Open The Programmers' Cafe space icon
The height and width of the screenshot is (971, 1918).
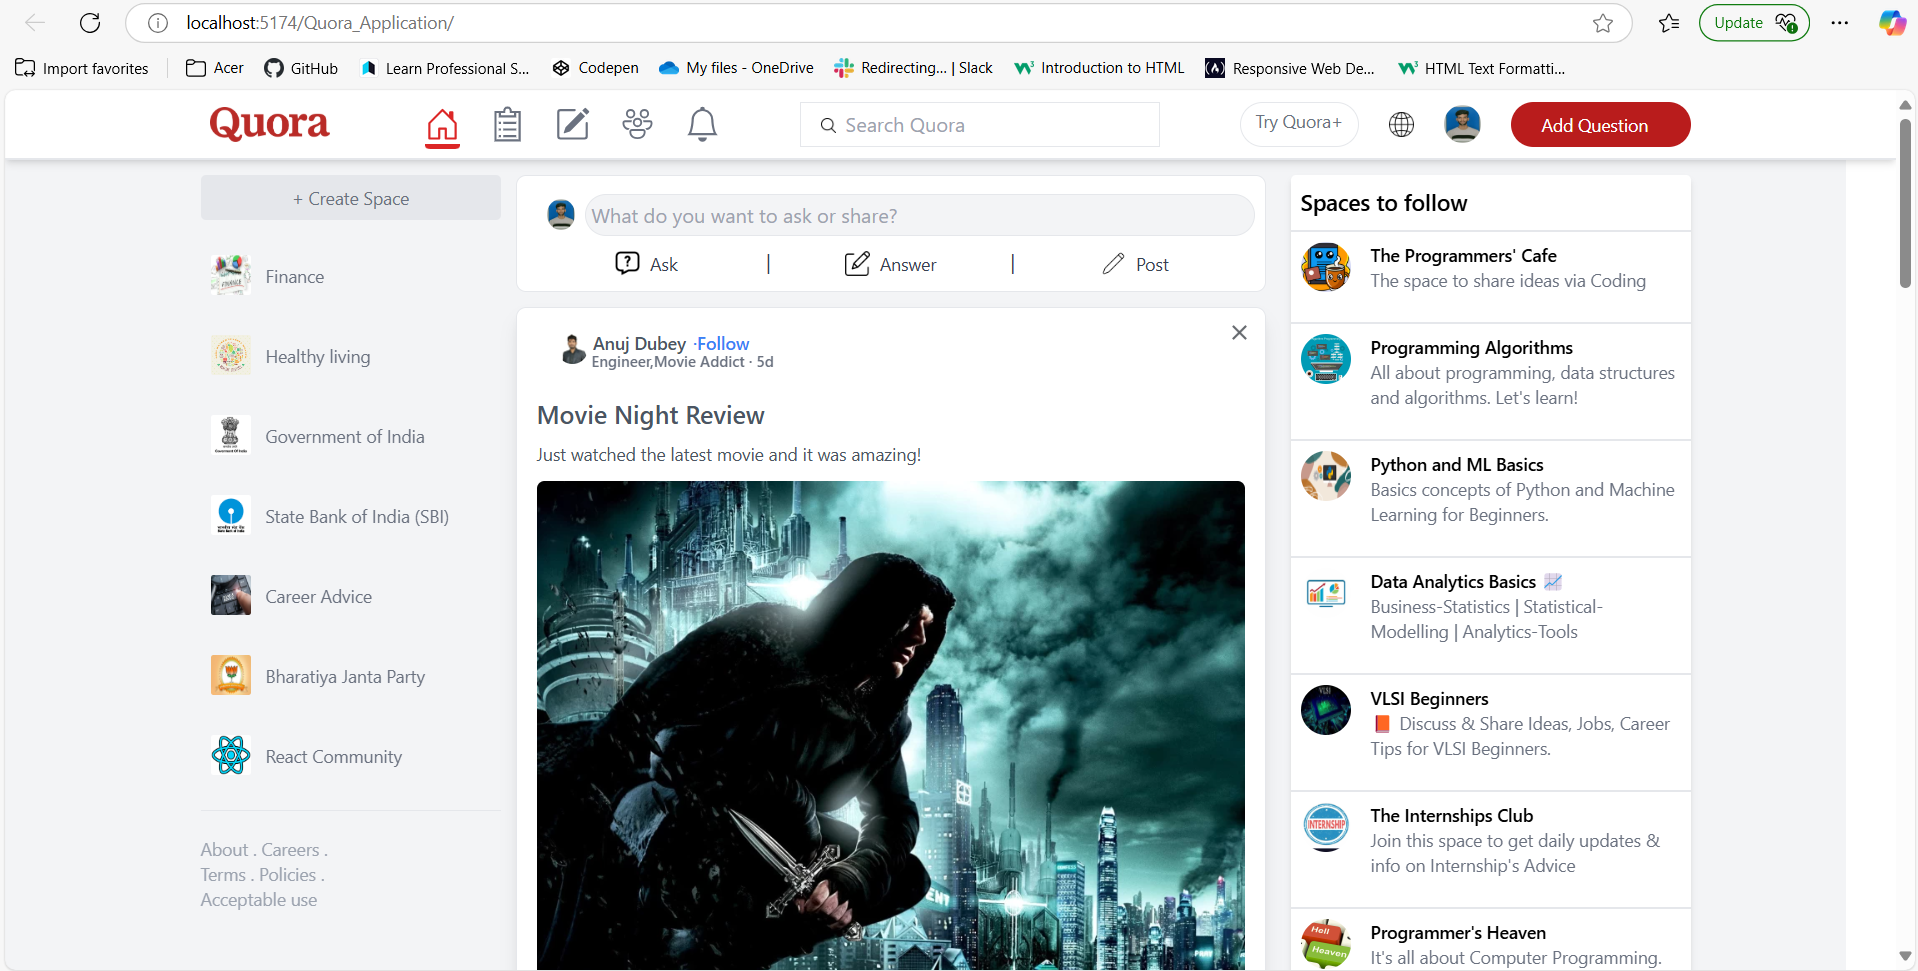pyautogui.click(x=1326, y=268)
